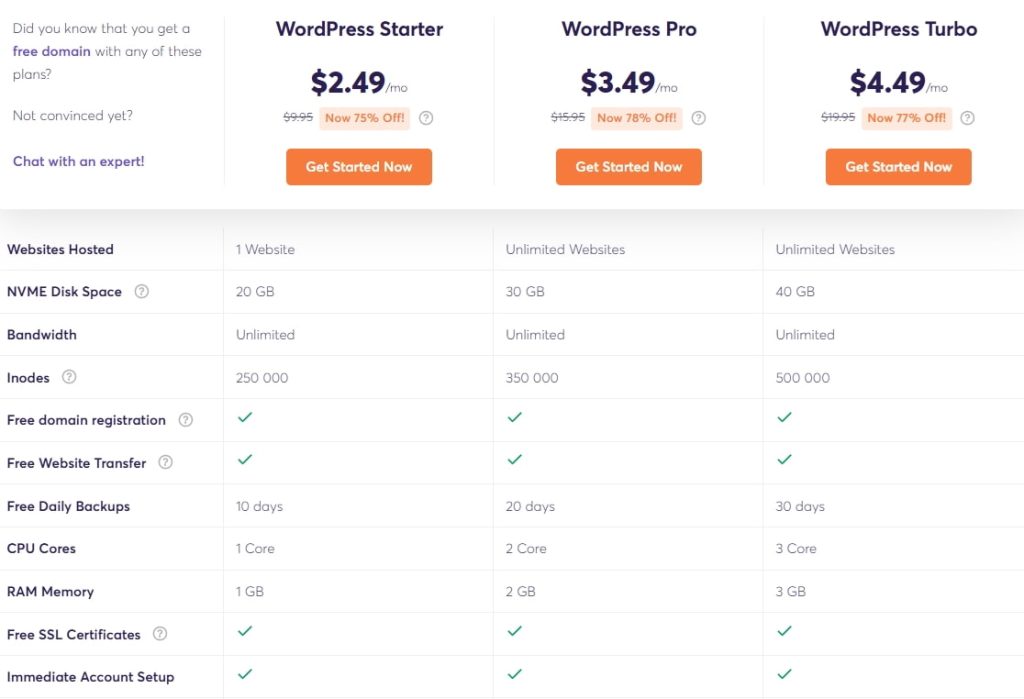This screenshot has width=1024, height=699.
Task: Click Get Started Now under WordPress Pro
Action: (x=629, y=167)
